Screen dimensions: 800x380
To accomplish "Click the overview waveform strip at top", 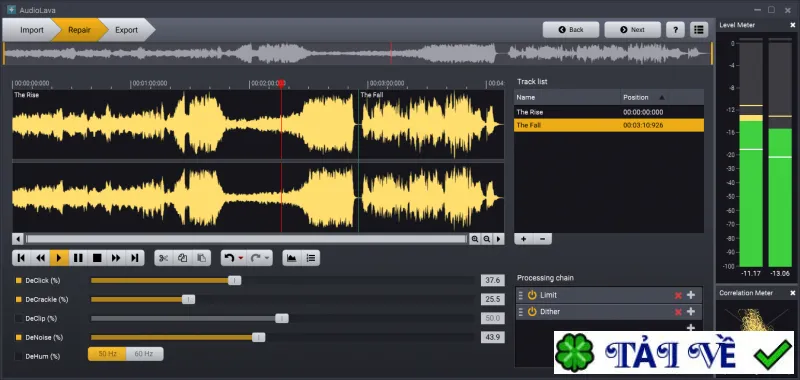I will tap(358, 53).
